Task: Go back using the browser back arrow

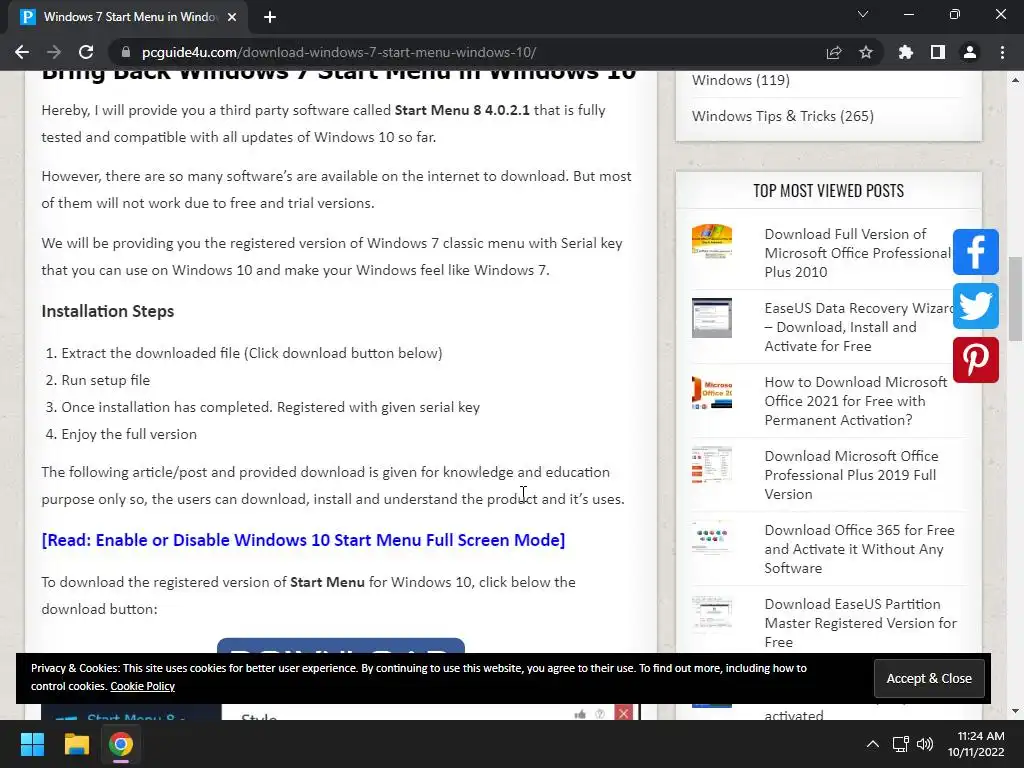Action: point(22,52)
